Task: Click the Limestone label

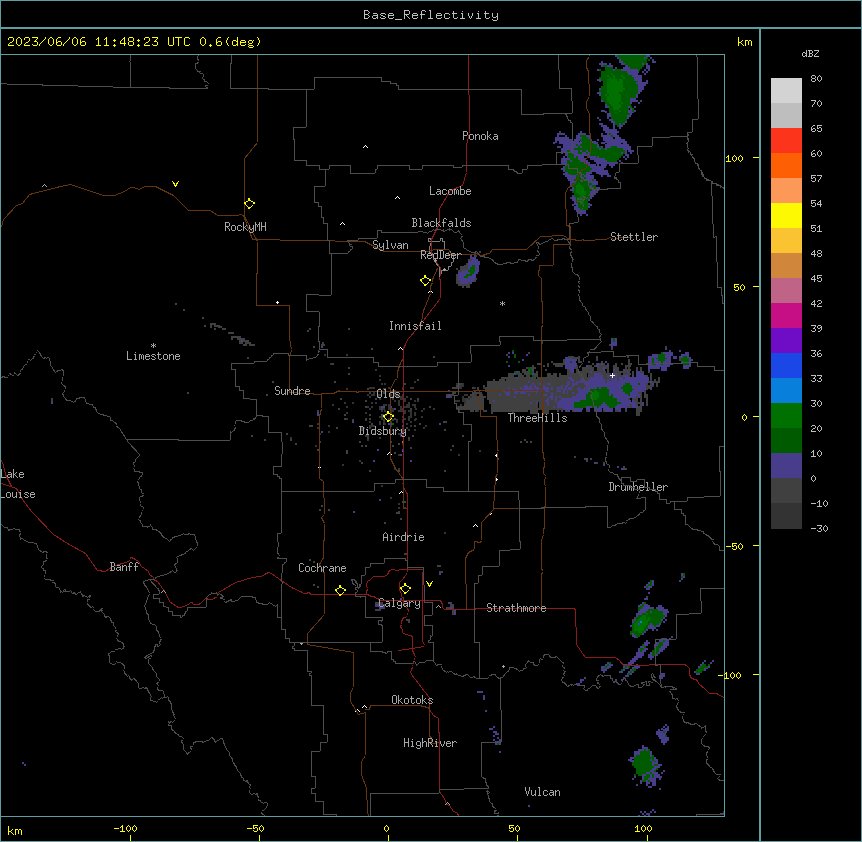Action: (x=153, y=356)
